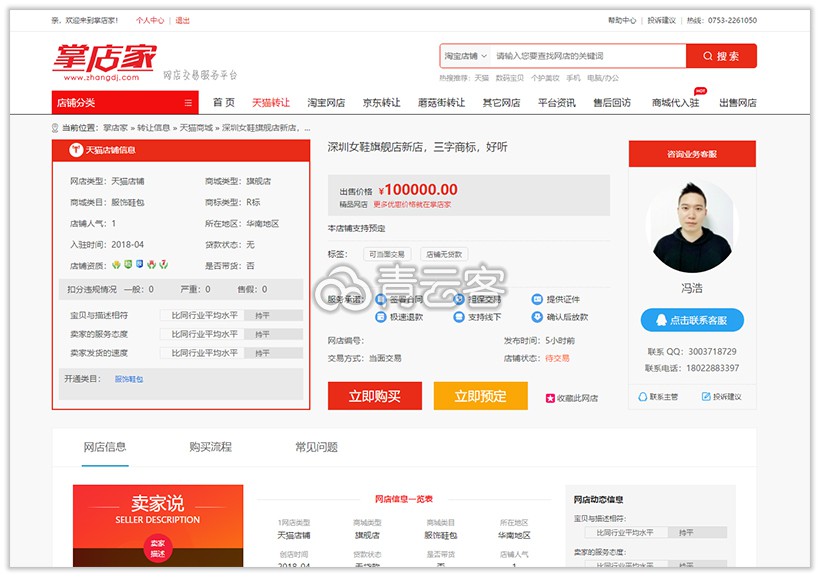Switch to the 网店信息 tab
The image size is (820, 577).
click(x=105, y=447)
